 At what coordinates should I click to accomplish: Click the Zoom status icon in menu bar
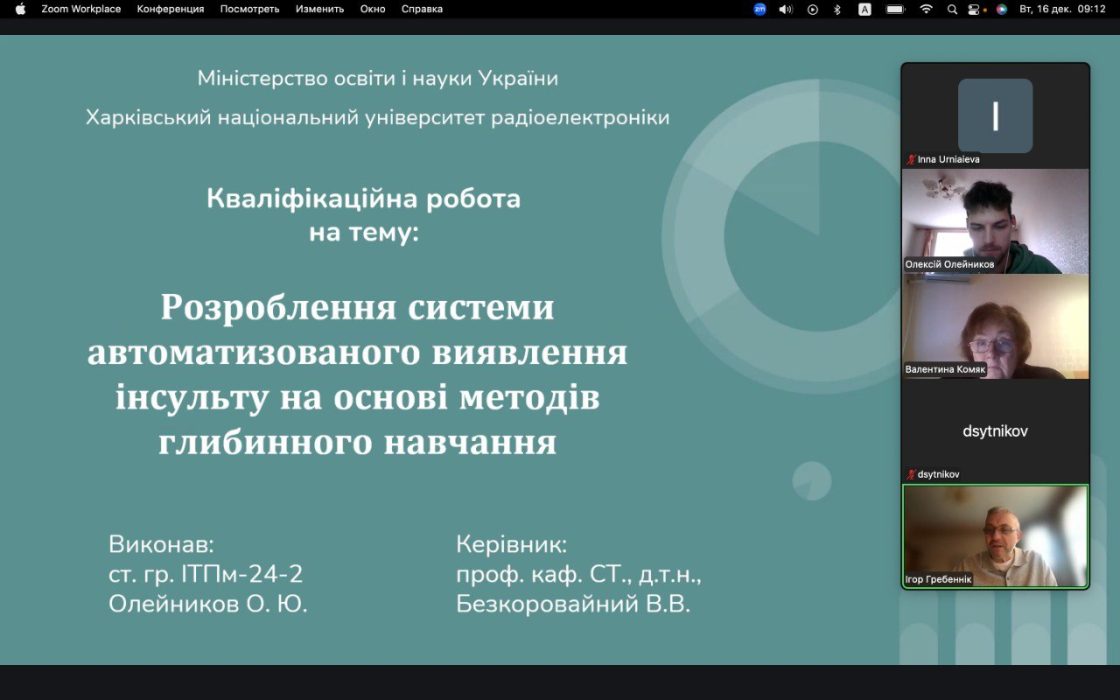760,9
